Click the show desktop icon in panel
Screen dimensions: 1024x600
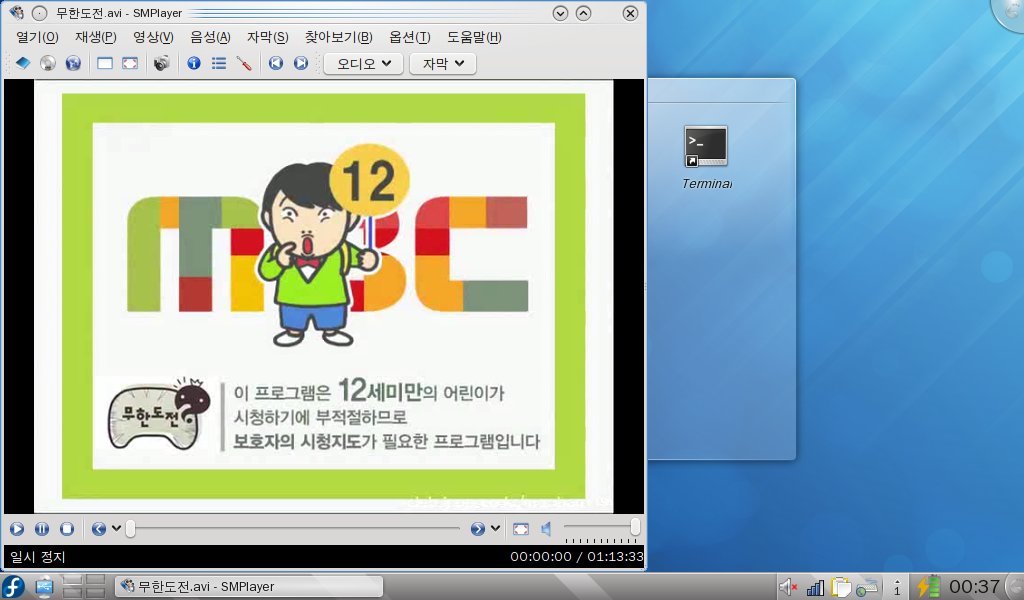tap(44, 587)
